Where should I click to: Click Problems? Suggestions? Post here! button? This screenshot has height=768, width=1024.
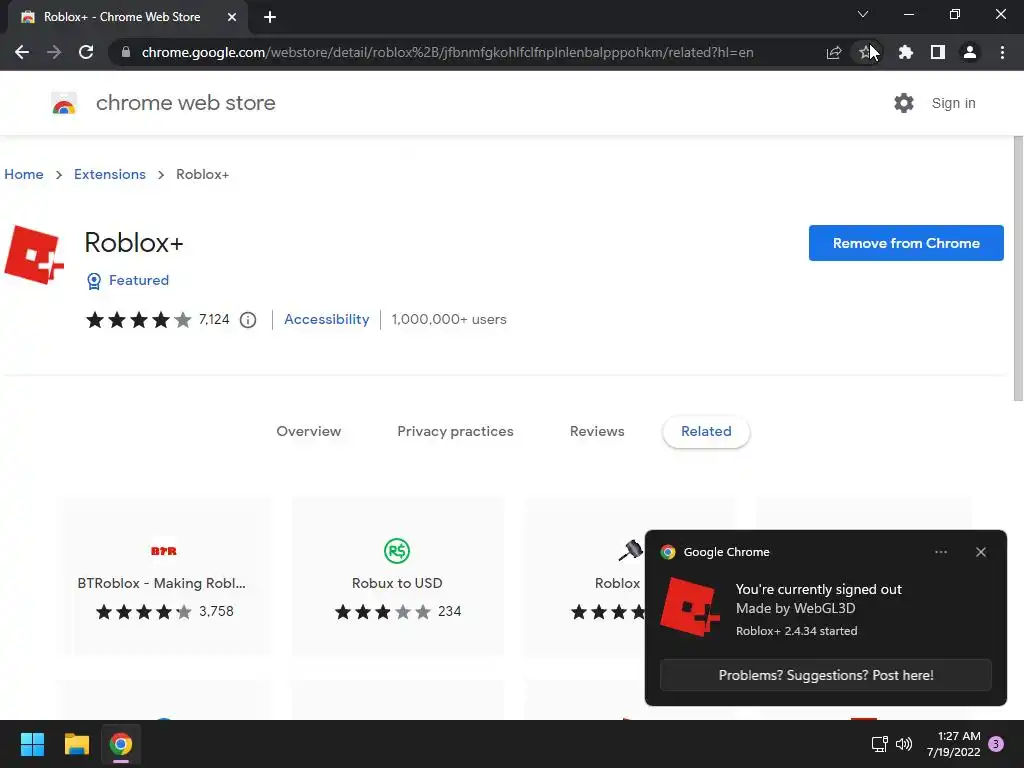[x=825, y=675]
